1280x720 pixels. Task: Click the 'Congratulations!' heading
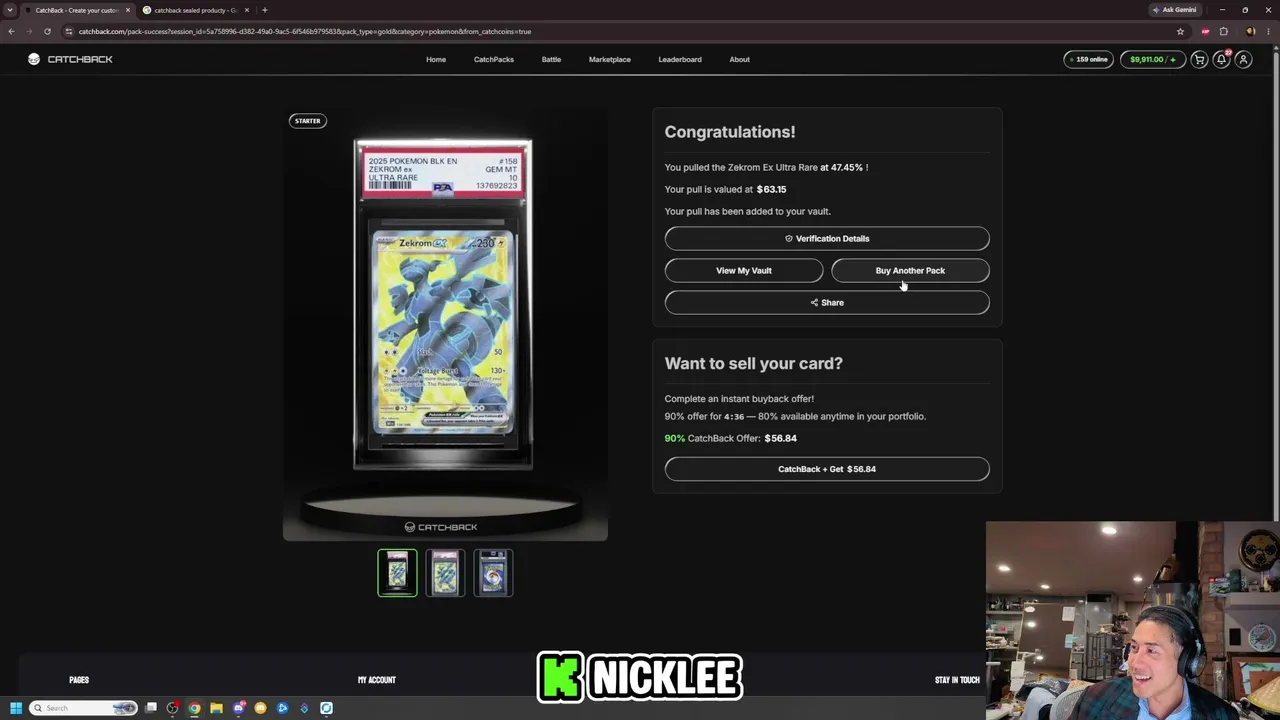coord(730,132)
